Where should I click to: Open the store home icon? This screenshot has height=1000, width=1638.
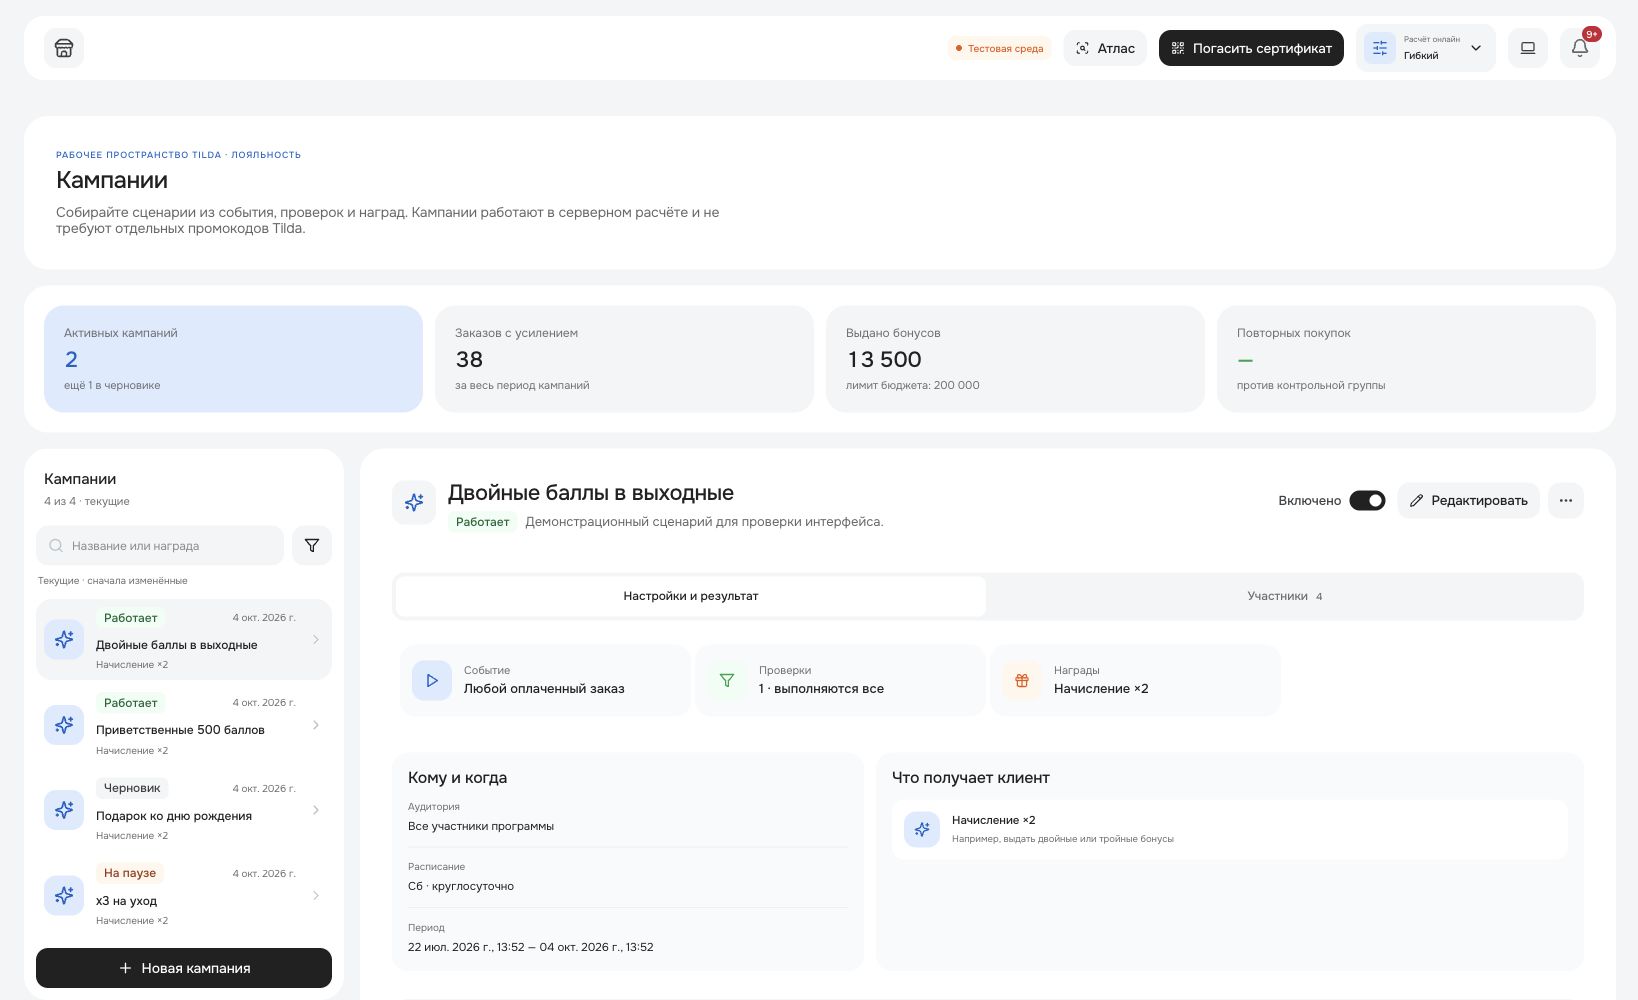click(64, 48)
